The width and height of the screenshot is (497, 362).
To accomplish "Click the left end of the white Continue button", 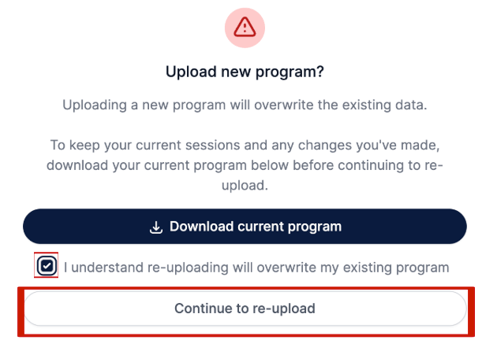I will 37,308.
